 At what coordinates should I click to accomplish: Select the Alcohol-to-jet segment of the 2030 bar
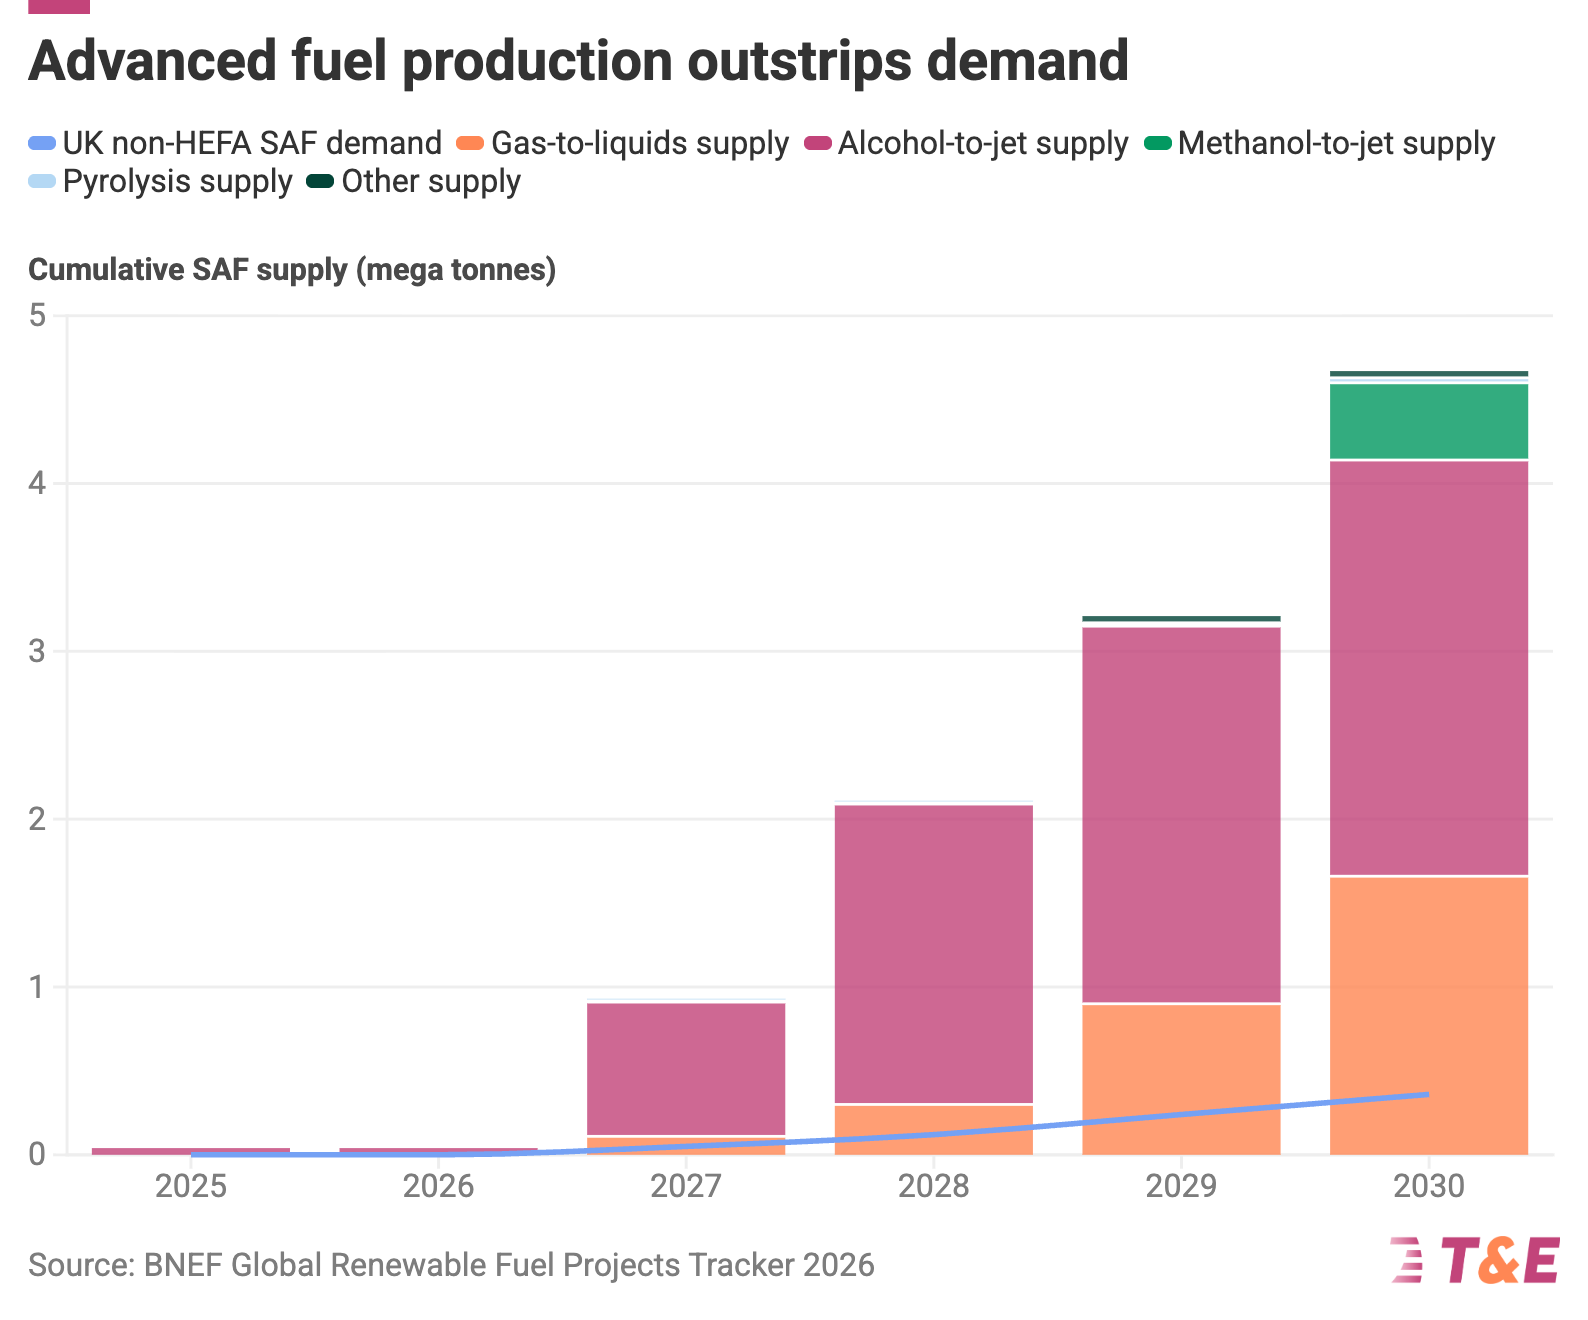click(x=1429, y=668)
